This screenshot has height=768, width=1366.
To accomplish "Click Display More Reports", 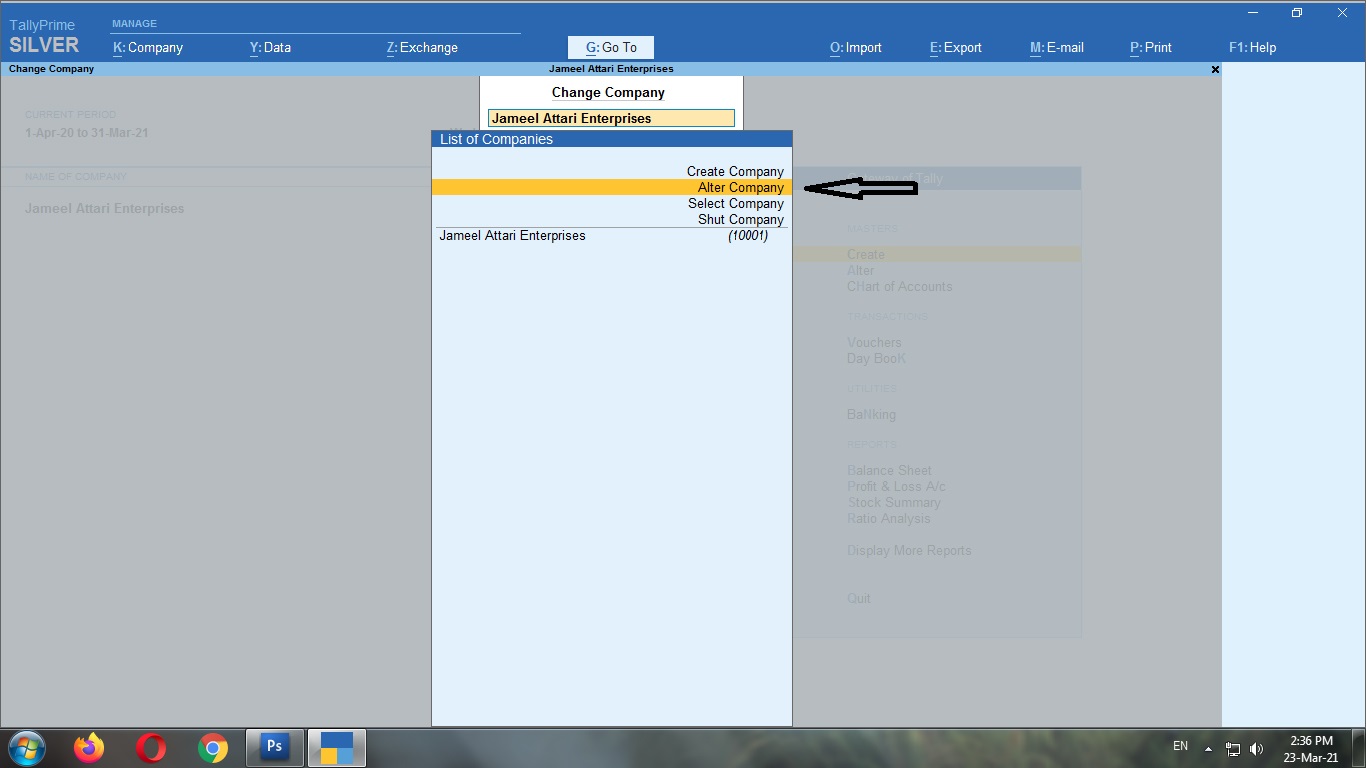I will (909, 550).
